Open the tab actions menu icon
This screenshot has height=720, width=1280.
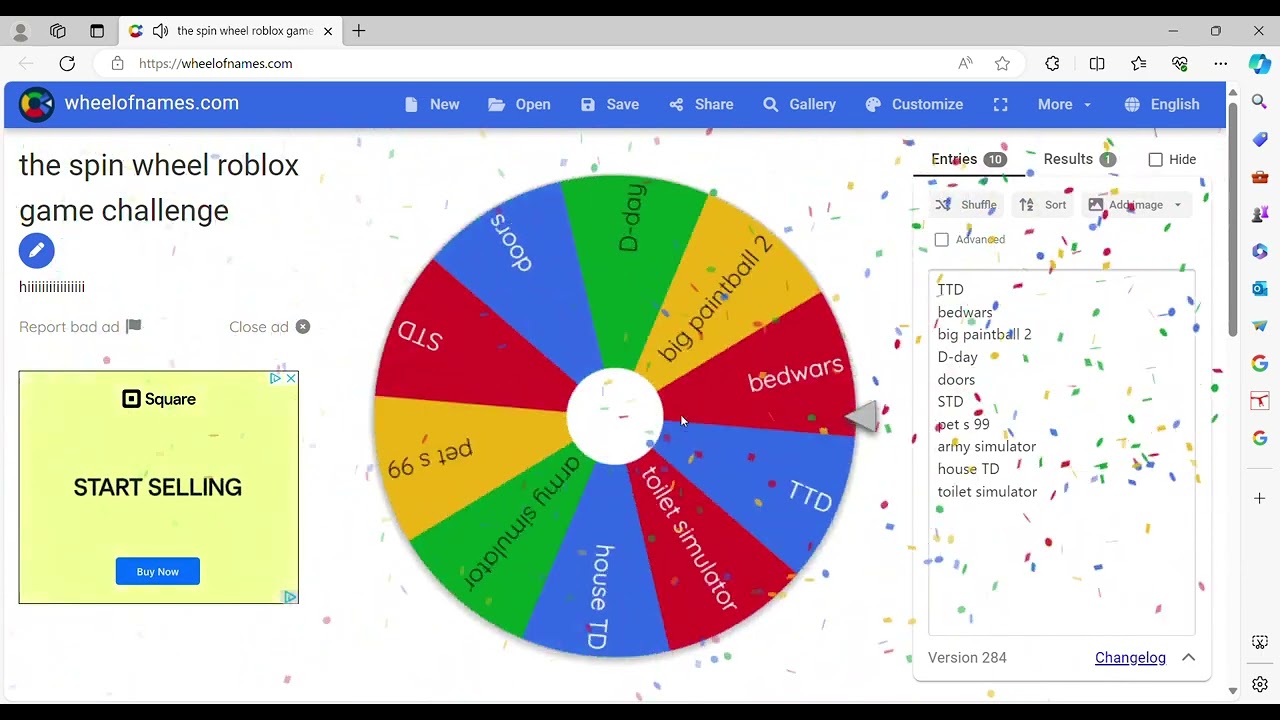pos(97,31)
